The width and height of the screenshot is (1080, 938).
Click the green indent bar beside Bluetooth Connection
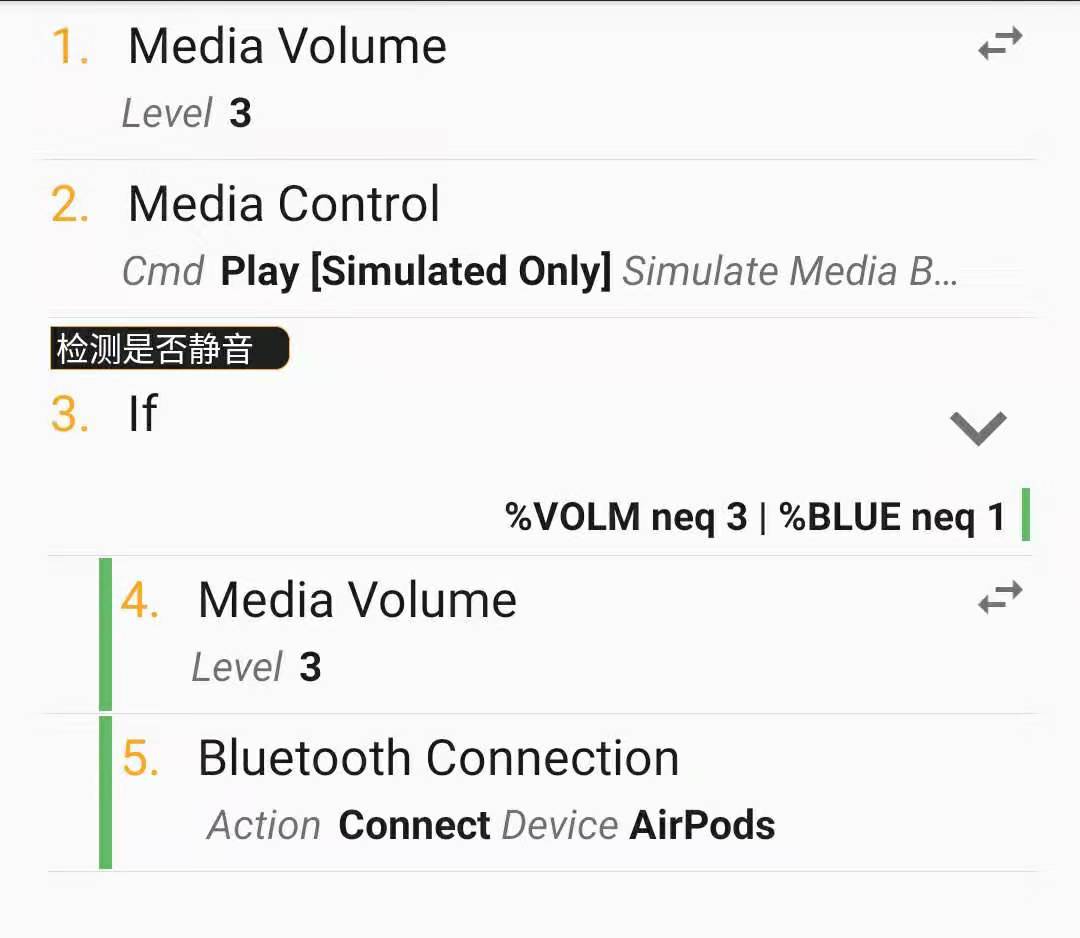pos(105,792)
